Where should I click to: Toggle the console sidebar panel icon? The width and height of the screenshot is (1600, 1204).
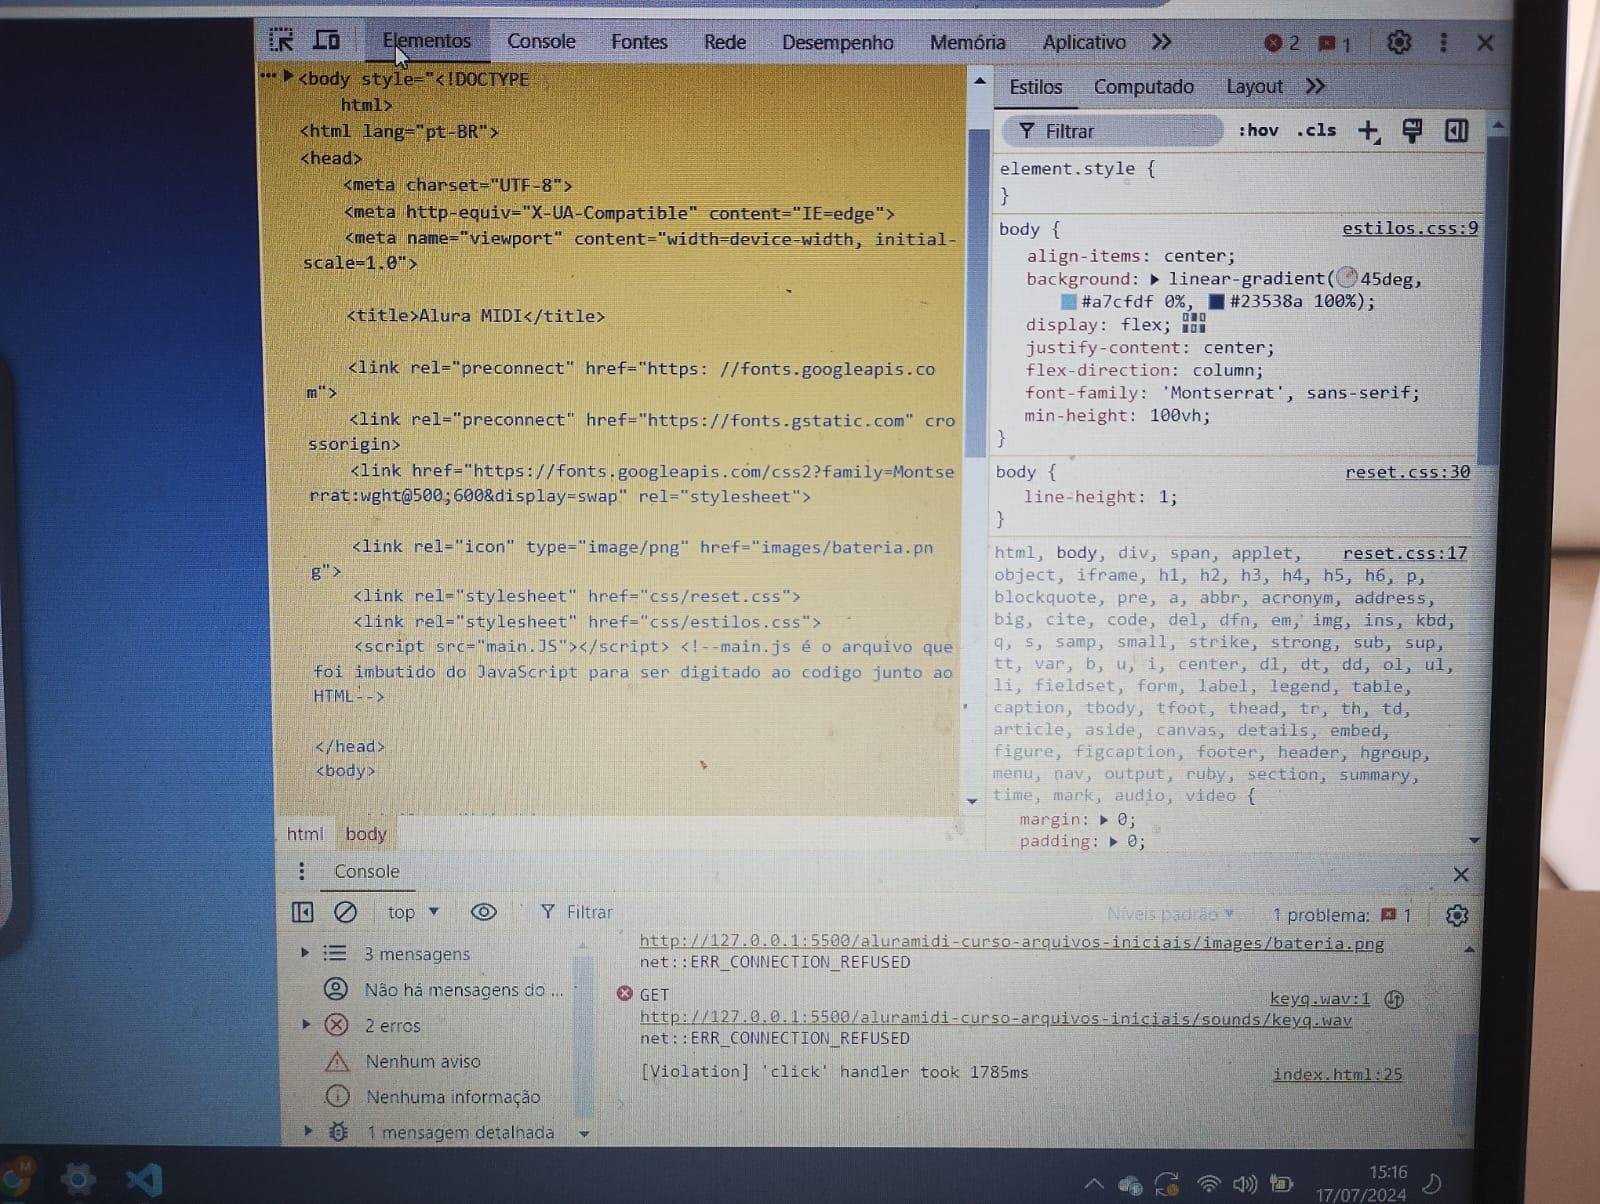click(x=302, y=912)
